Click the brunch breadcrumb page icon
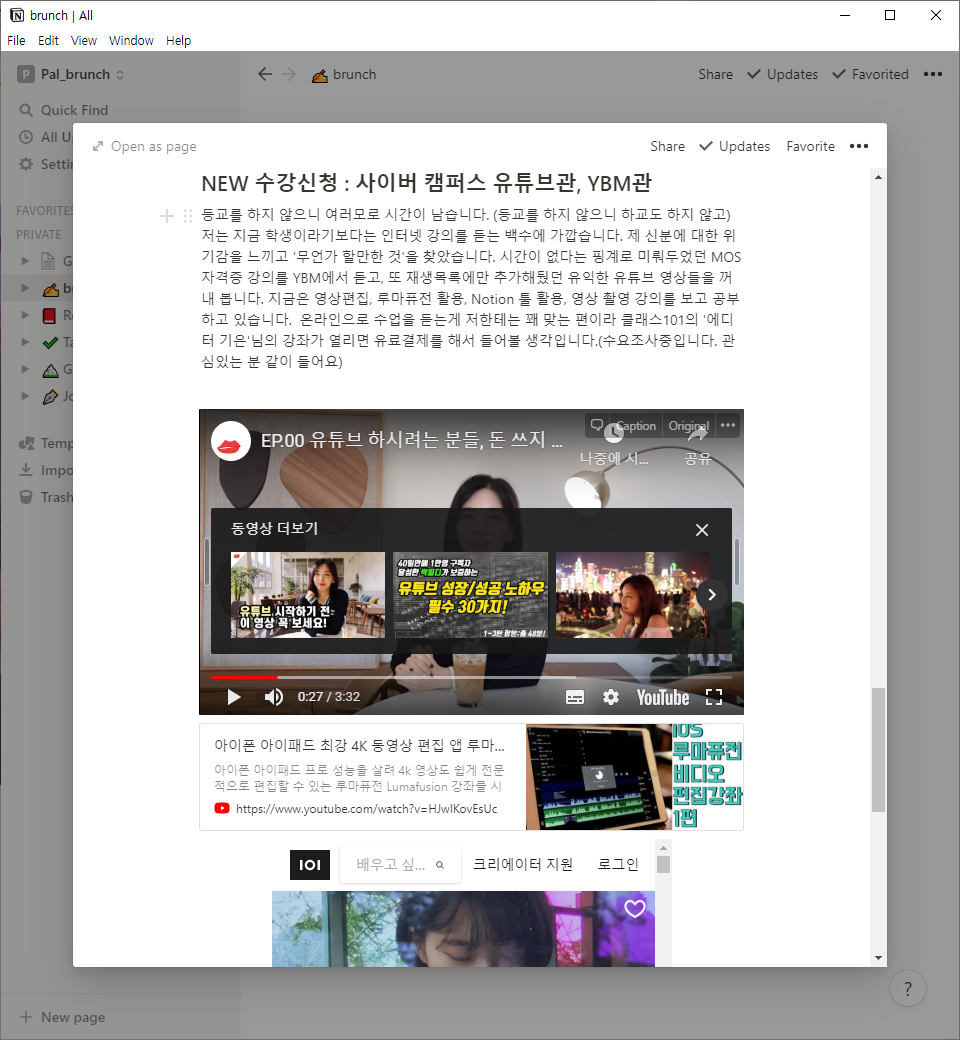This screenshot has width=960, height=1040. [320, 76]
